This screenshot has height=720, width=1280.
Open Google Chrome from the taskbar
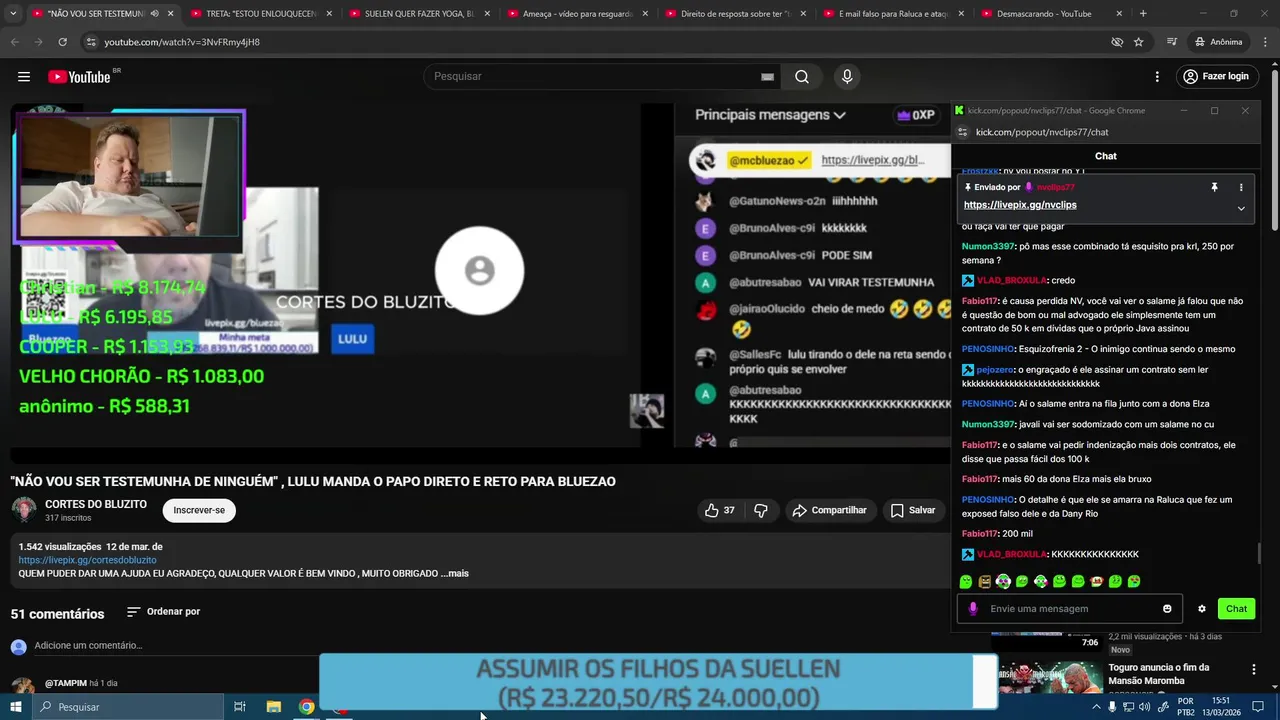307,707
